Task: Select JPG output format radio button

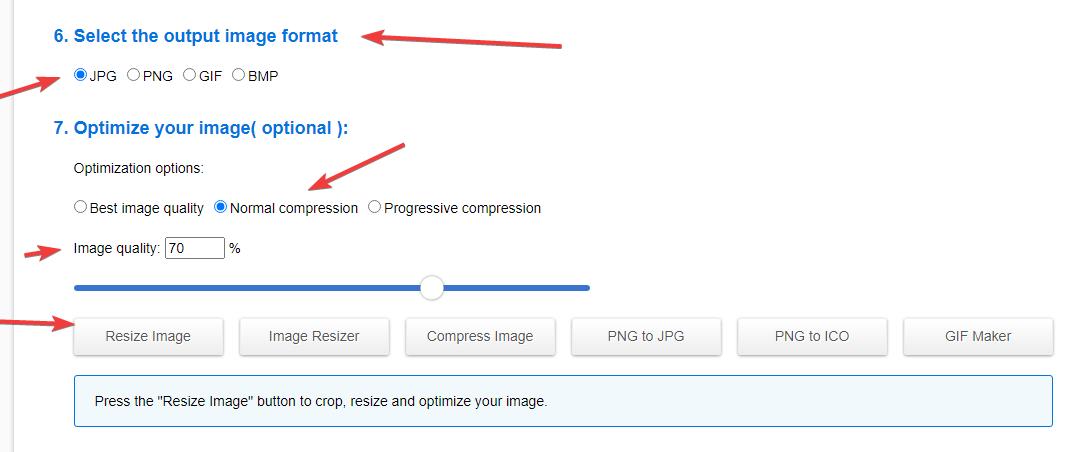Action: [80, 75]
